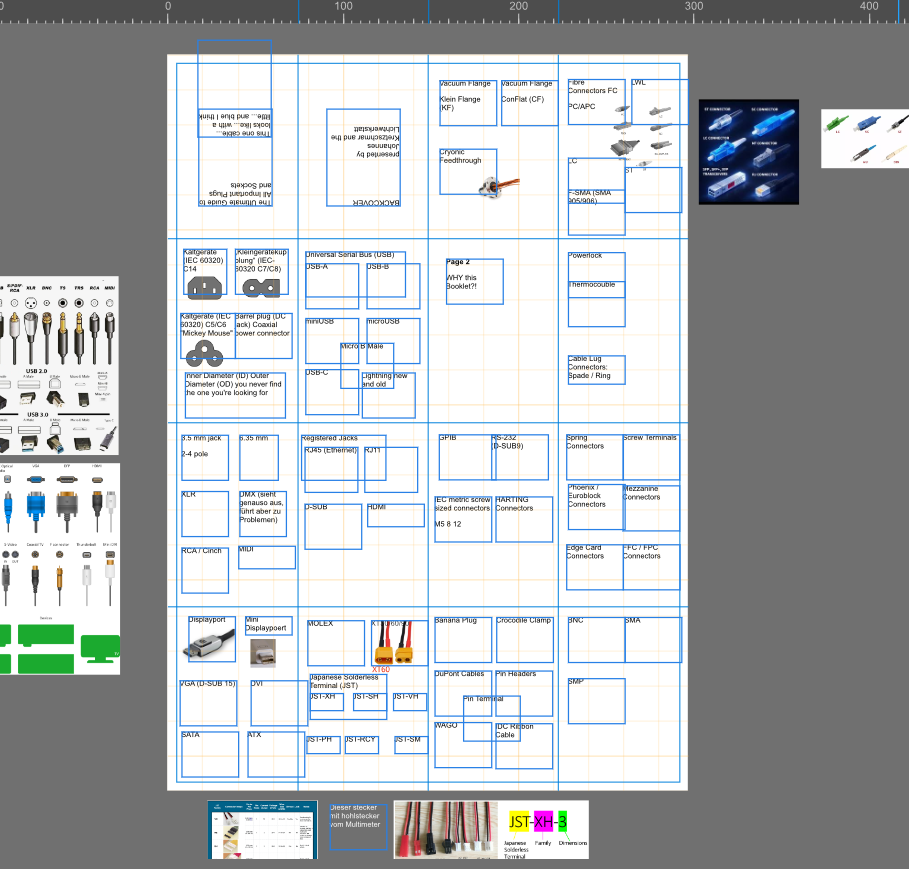Select the 'Fibre Connectors FC' text frame
This screenshot has height=869, width=909.
pyautogui.click(x=597, y=102)
